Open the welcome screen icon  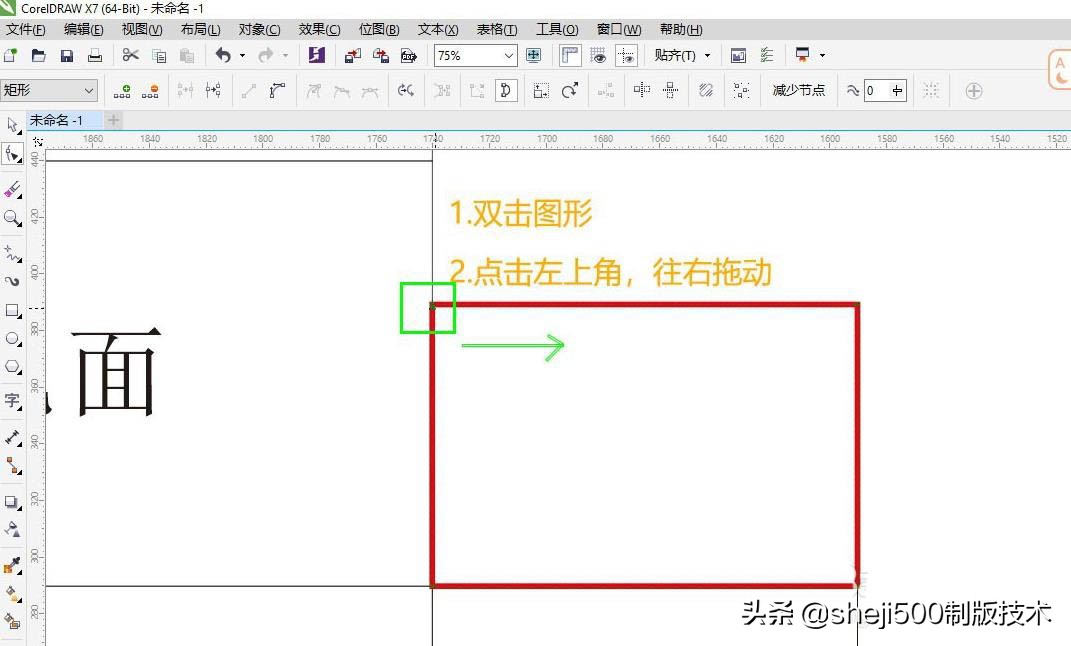pyautogui.click(x=738, y=56)
